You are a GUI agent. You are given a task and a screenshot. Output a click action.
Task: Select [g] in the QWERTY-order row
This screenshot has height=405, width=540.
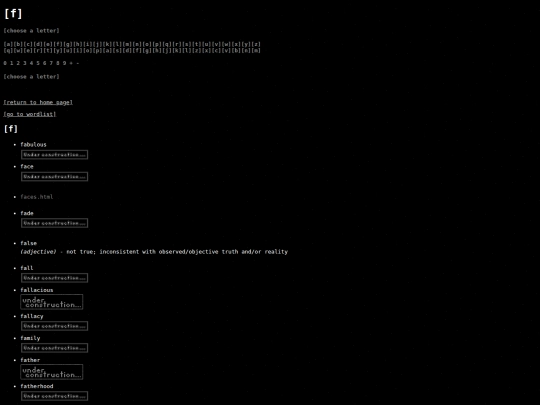pyautogui.click(x=147, y=50)
